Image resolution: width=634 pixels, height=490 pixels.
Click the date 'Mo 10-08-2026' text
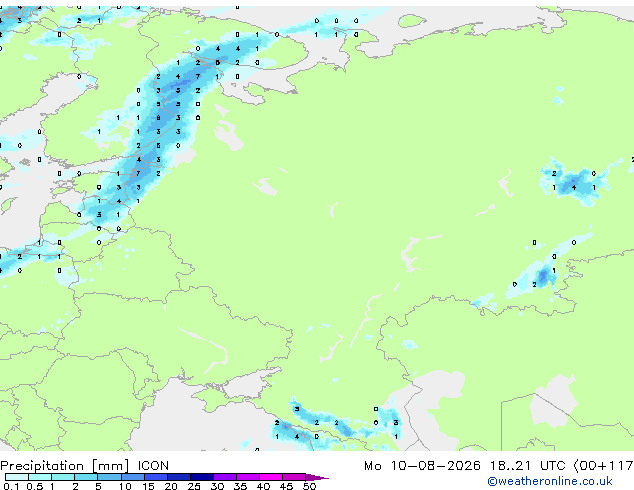point(422,466)
